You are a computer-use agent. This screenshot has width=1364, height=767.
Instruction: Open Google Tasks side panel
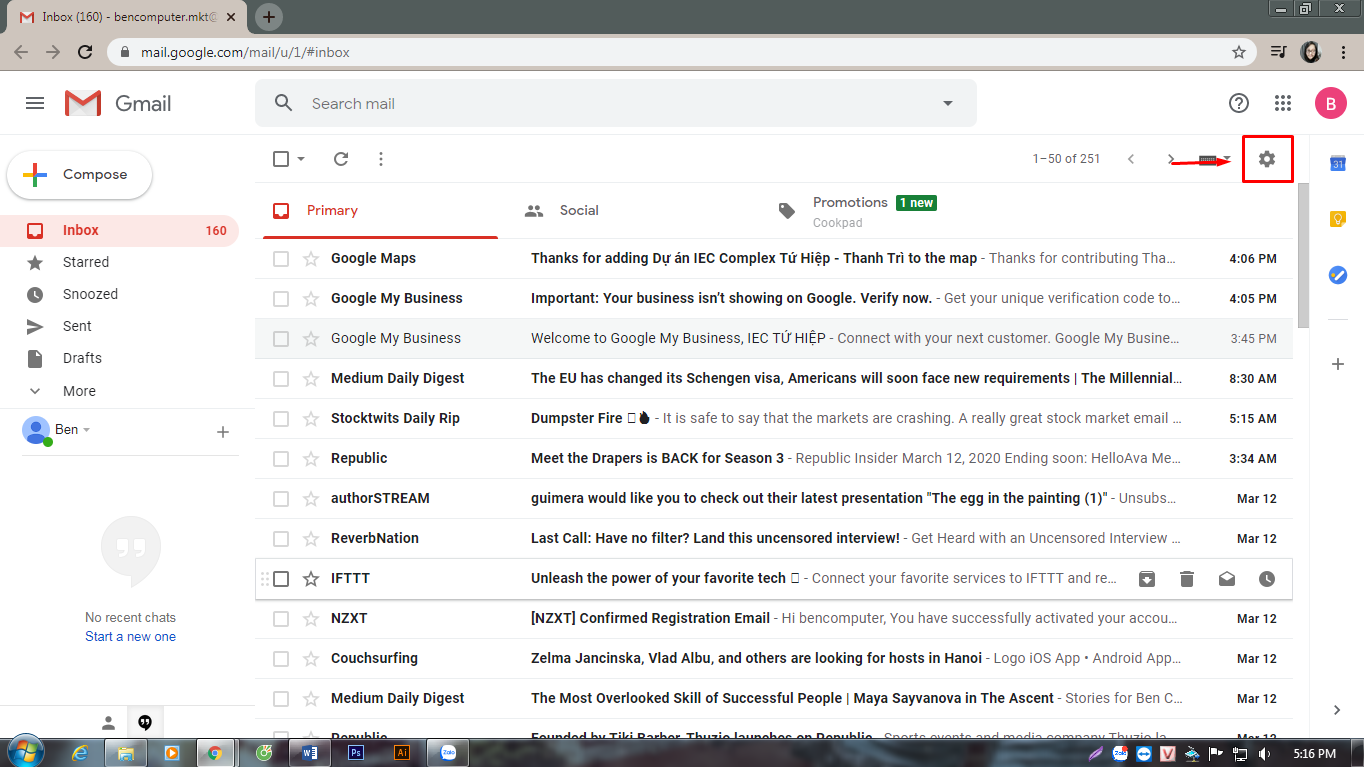pyautogui.click(x=1338, y=275)
